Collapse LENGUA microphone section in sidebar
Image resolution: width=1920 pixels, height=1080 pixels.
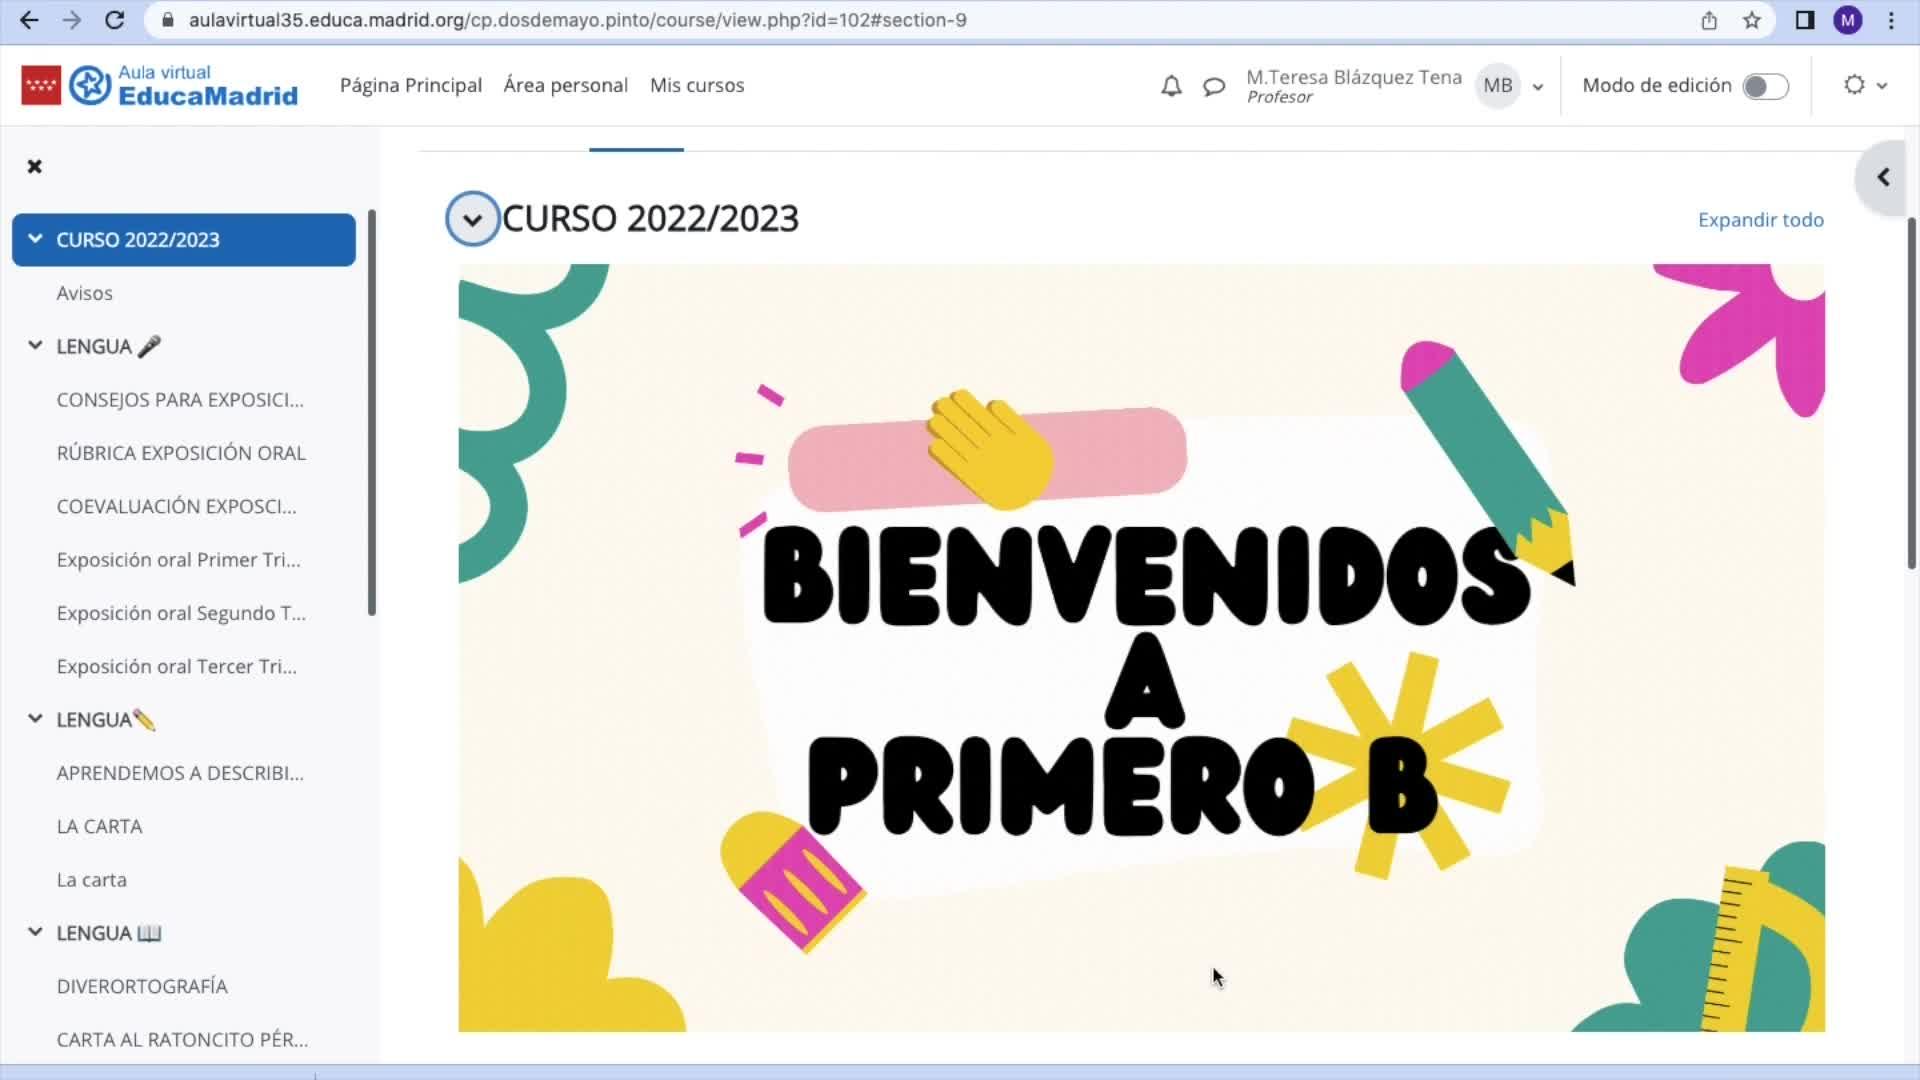[35, 346]
